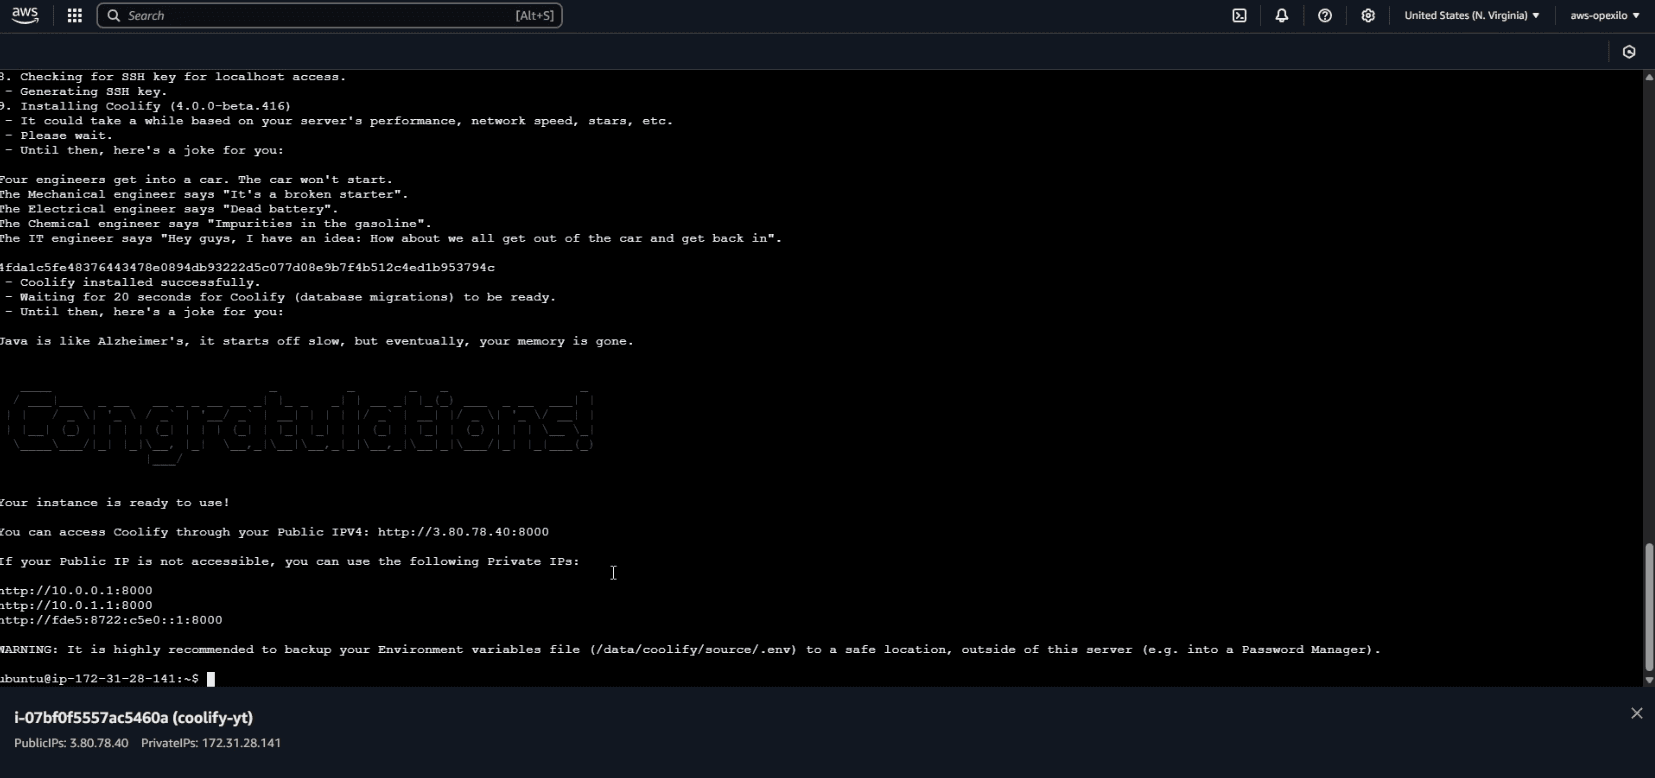Open the notifications bell

coord(1282,15)
